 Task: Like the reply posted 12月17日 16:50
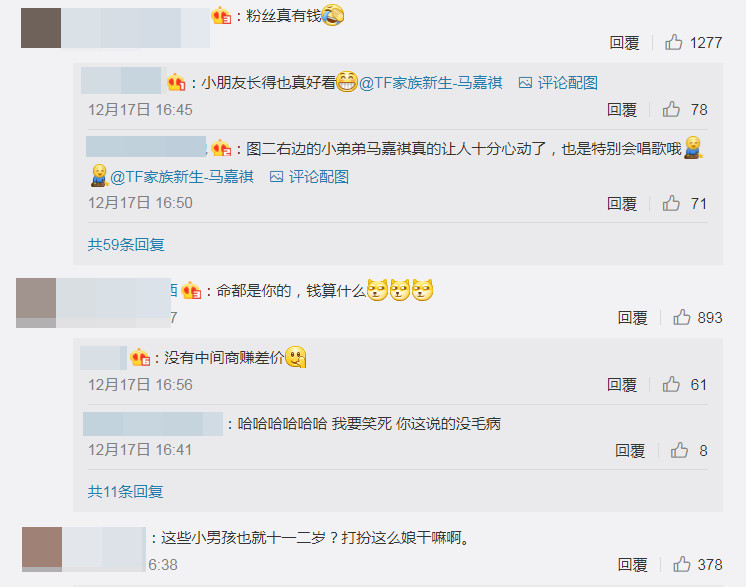pos(671,203)
